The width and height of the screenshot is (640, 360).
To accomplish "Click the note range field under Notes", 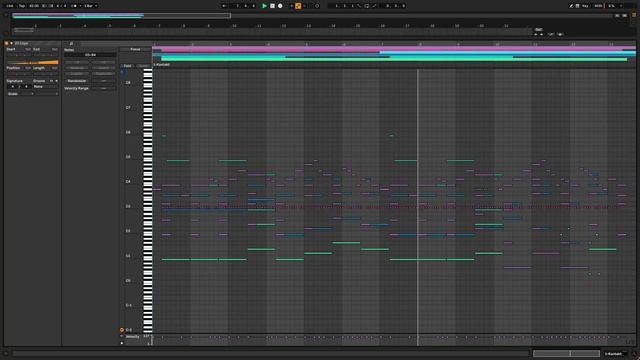I will tap(90, 55).
